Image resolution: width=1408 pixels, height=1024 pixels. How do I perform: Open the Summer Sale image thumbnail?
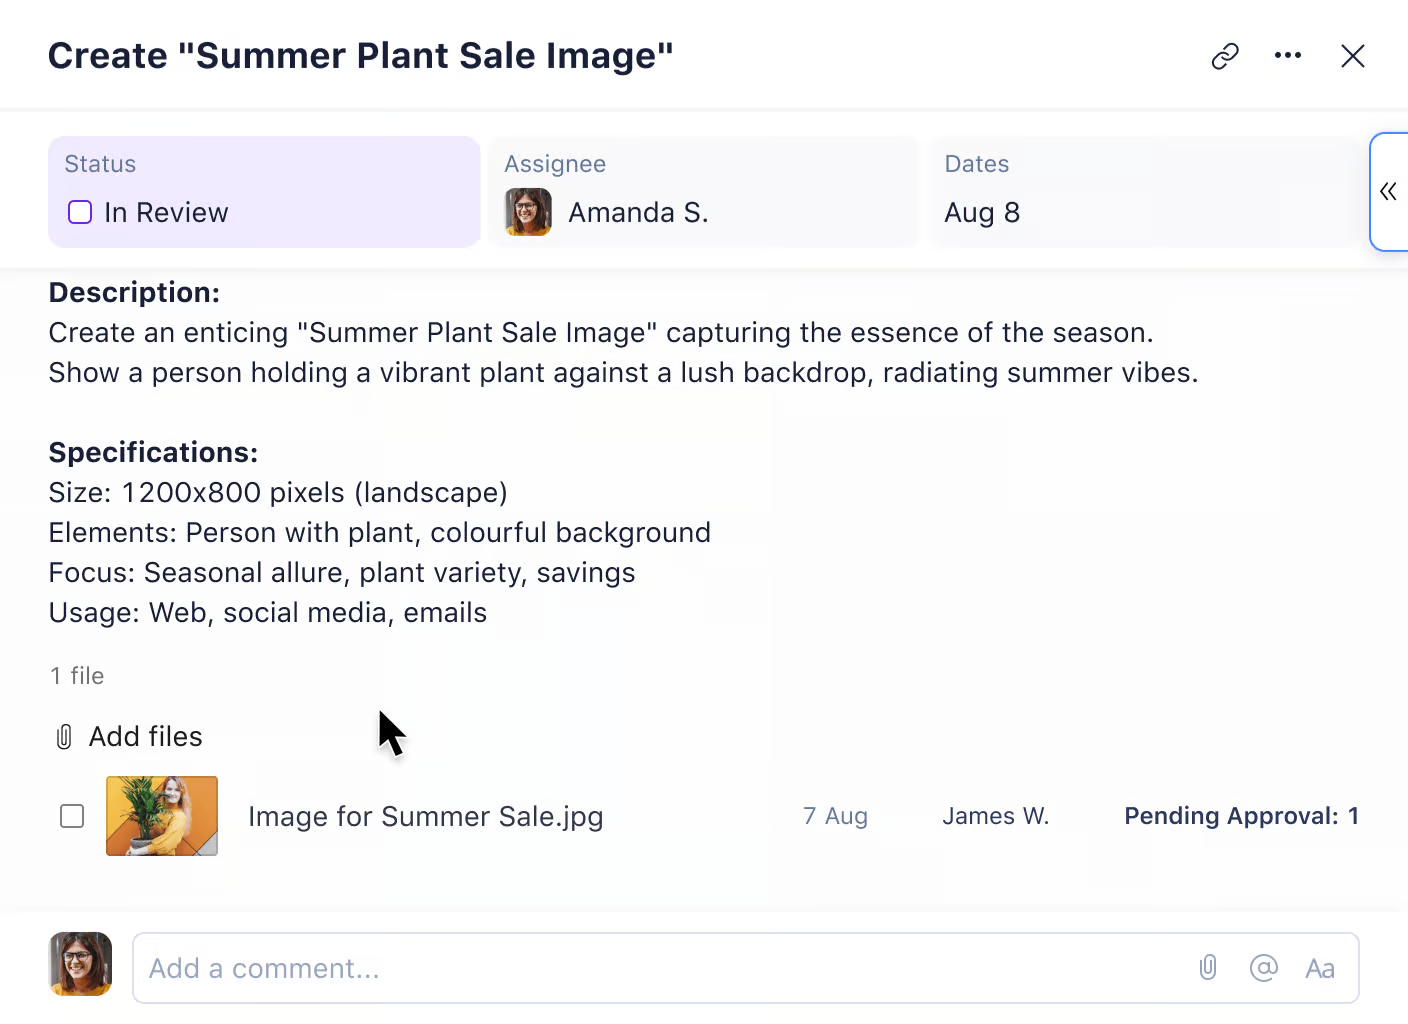[162, 816]
